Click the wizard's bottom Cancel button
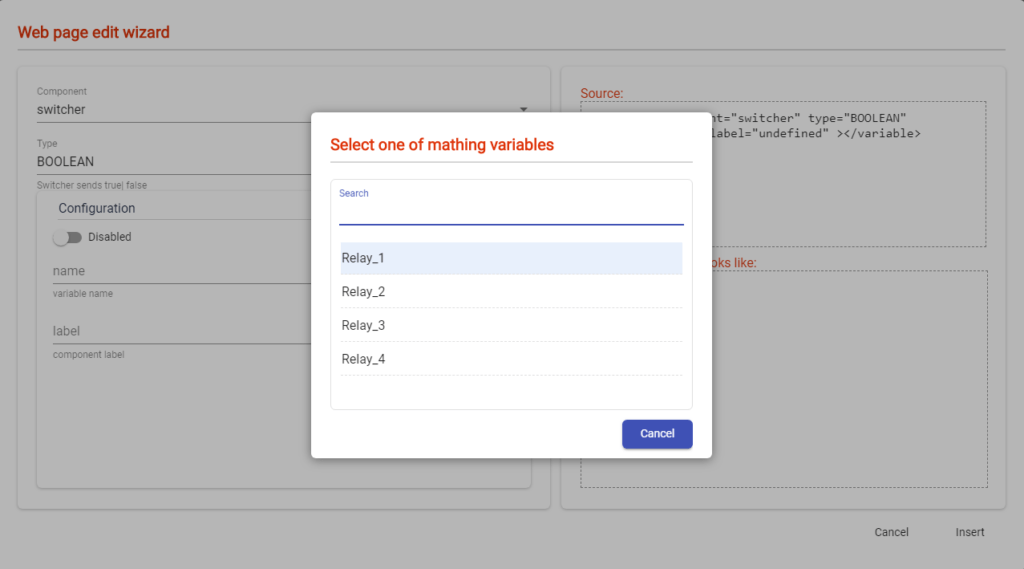The image size is (1024, 569). click(891, 532)
